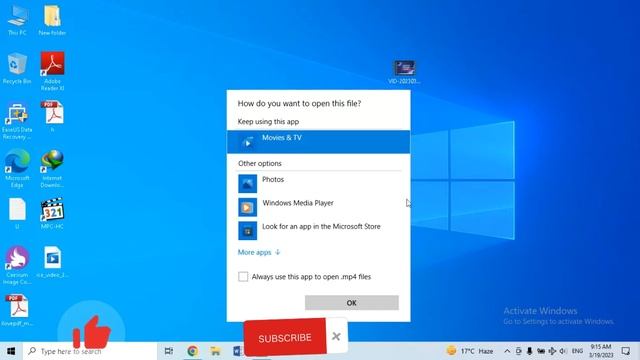Close the Subscribe overlay with X
The width and height of the screenshot is (640, 360).
336,336
